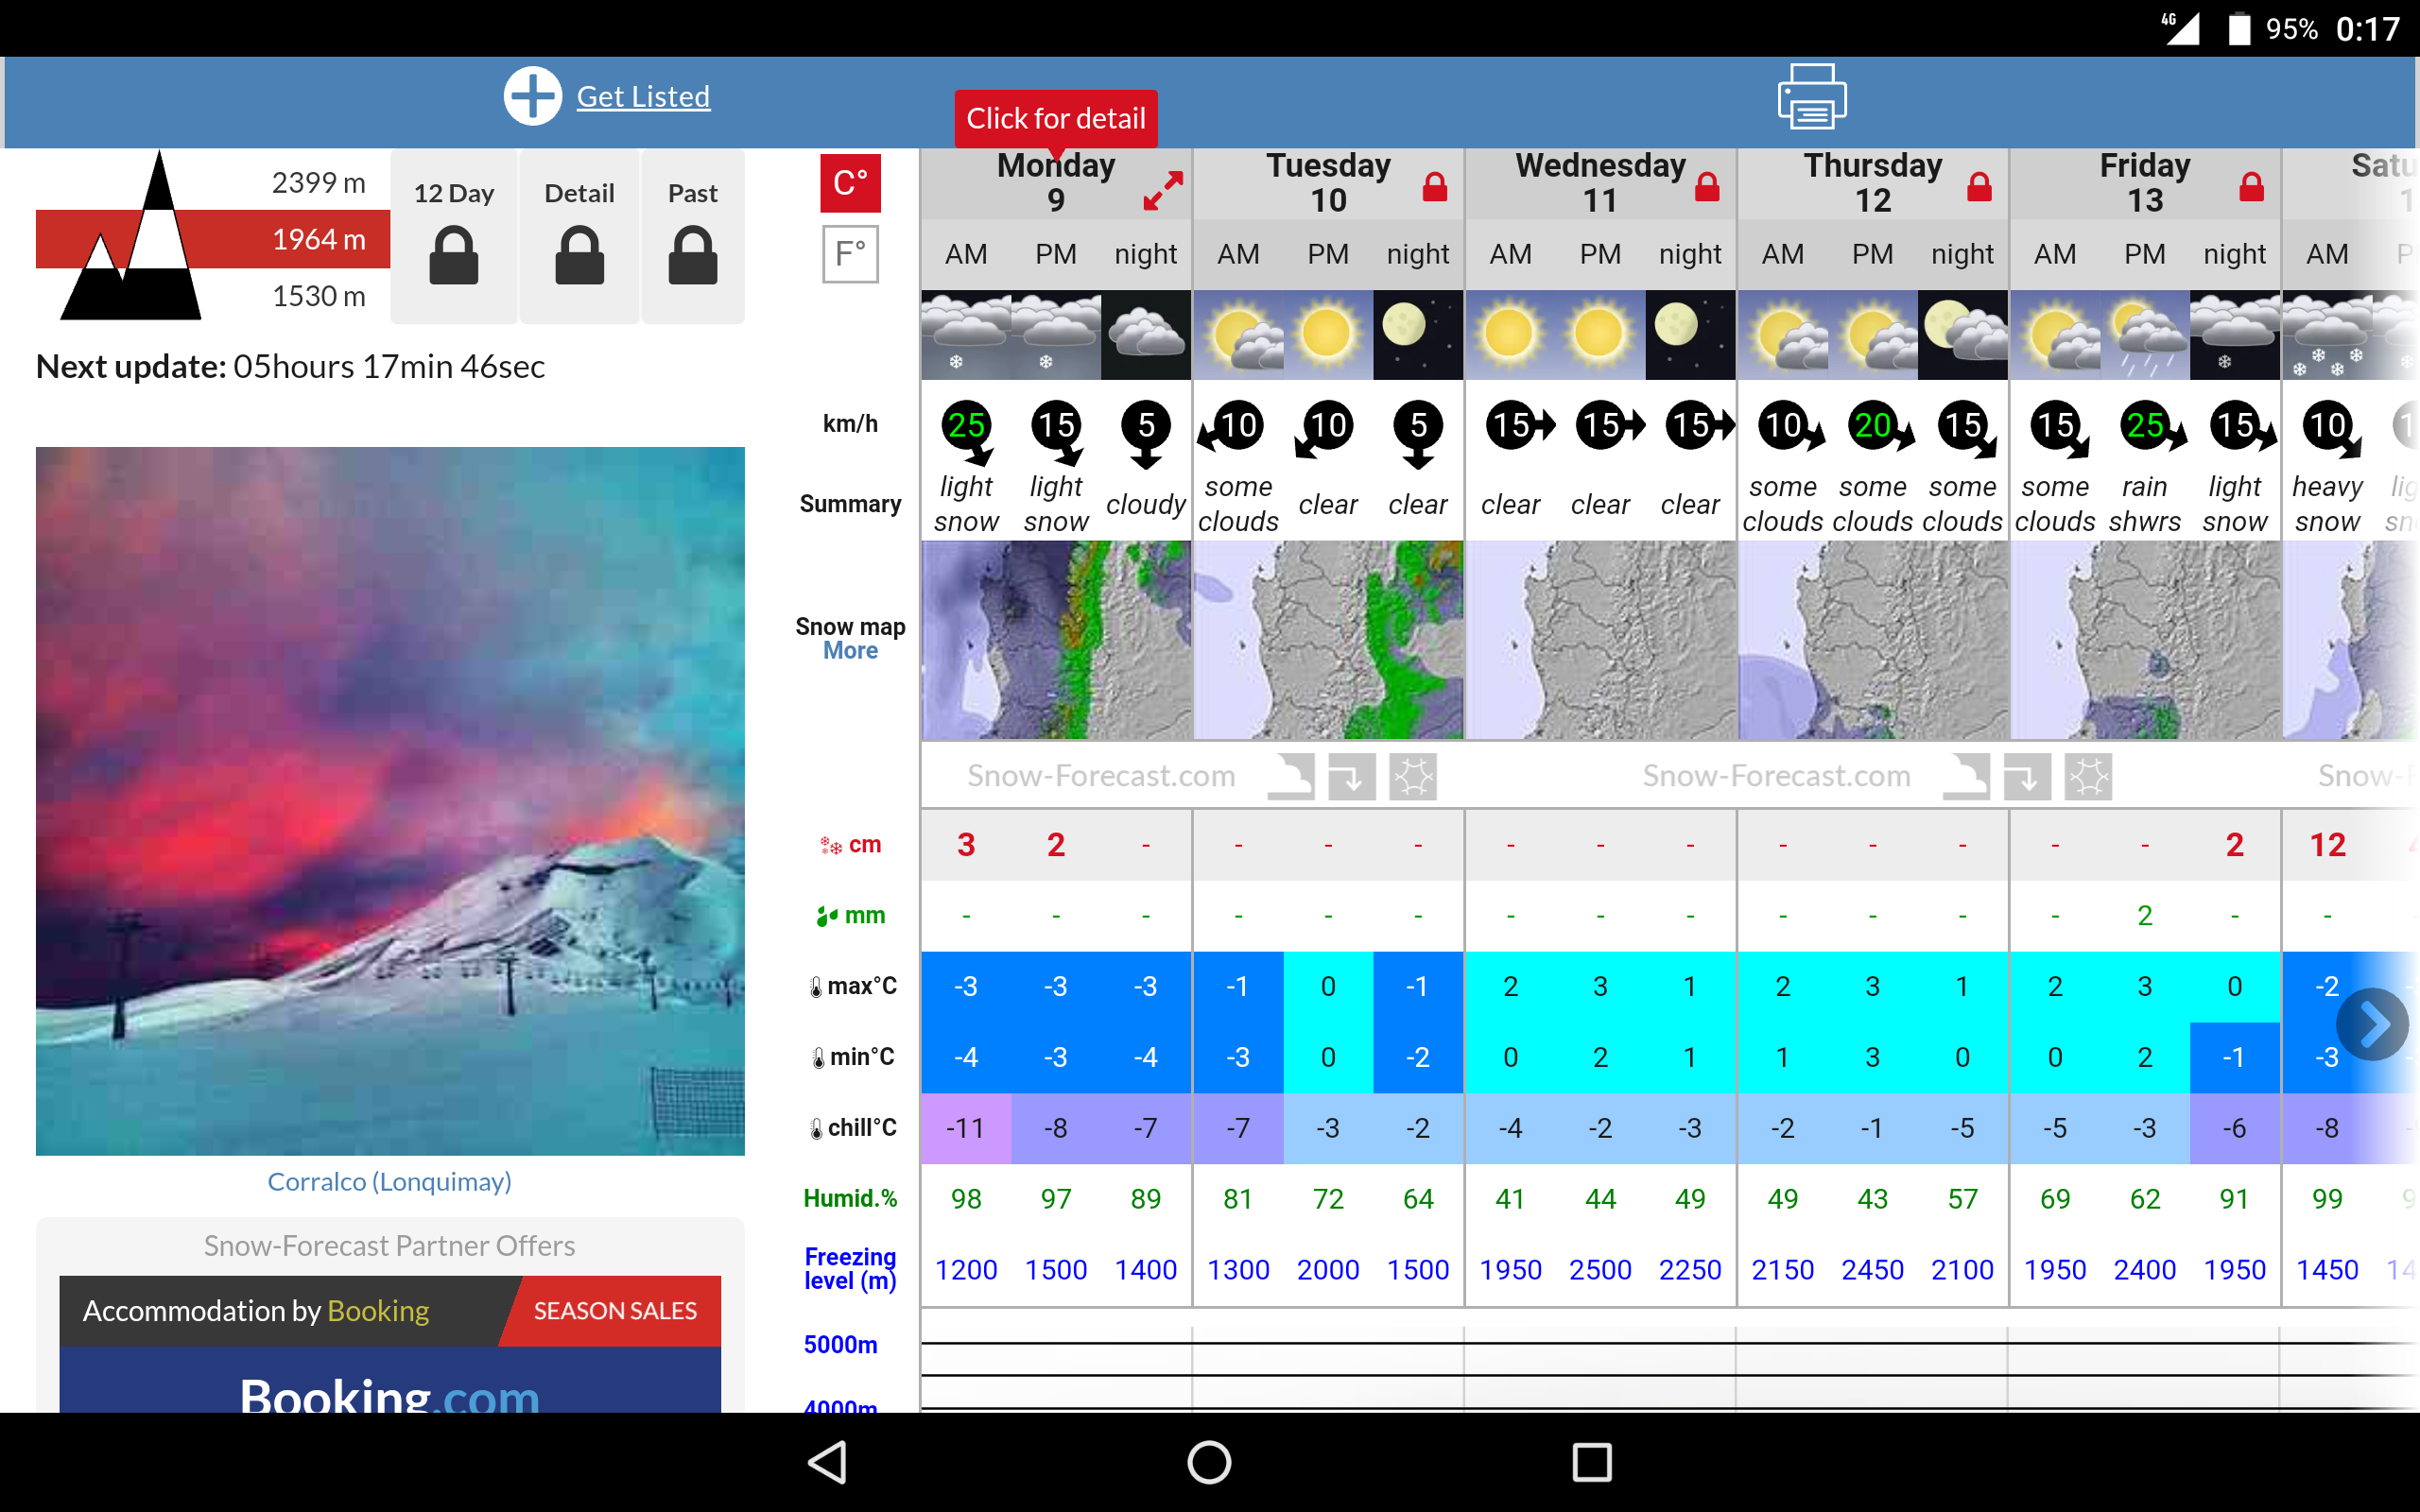Select the 1964 m mid elevation
2420x1512 pixels.
point(318,239)
